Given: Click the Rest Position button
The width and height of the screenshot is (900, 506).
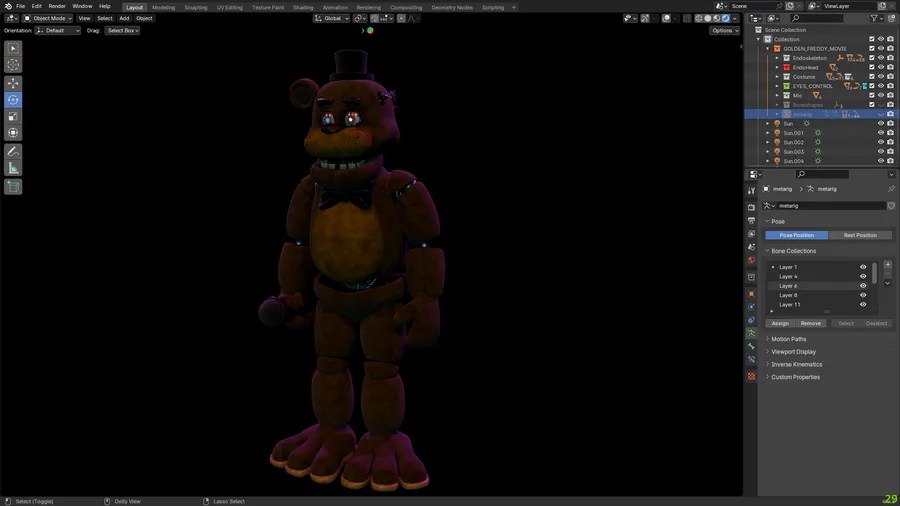Looking at the screenshot, I should [x=860, y=235].
